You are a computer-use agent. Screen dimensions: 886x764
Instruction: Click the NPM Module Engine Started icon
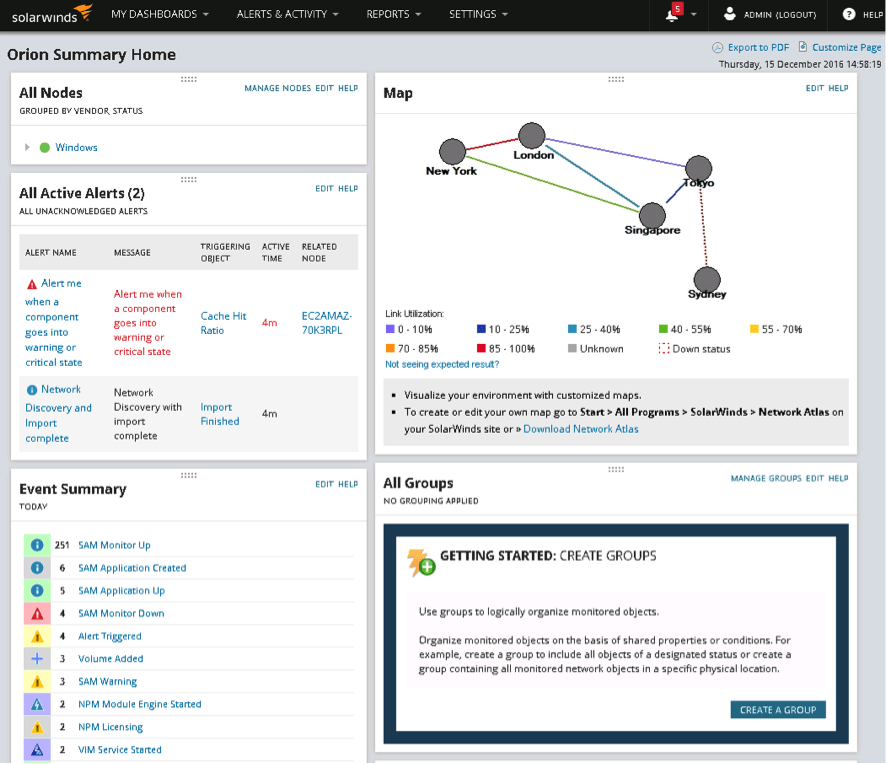point(37,705)
